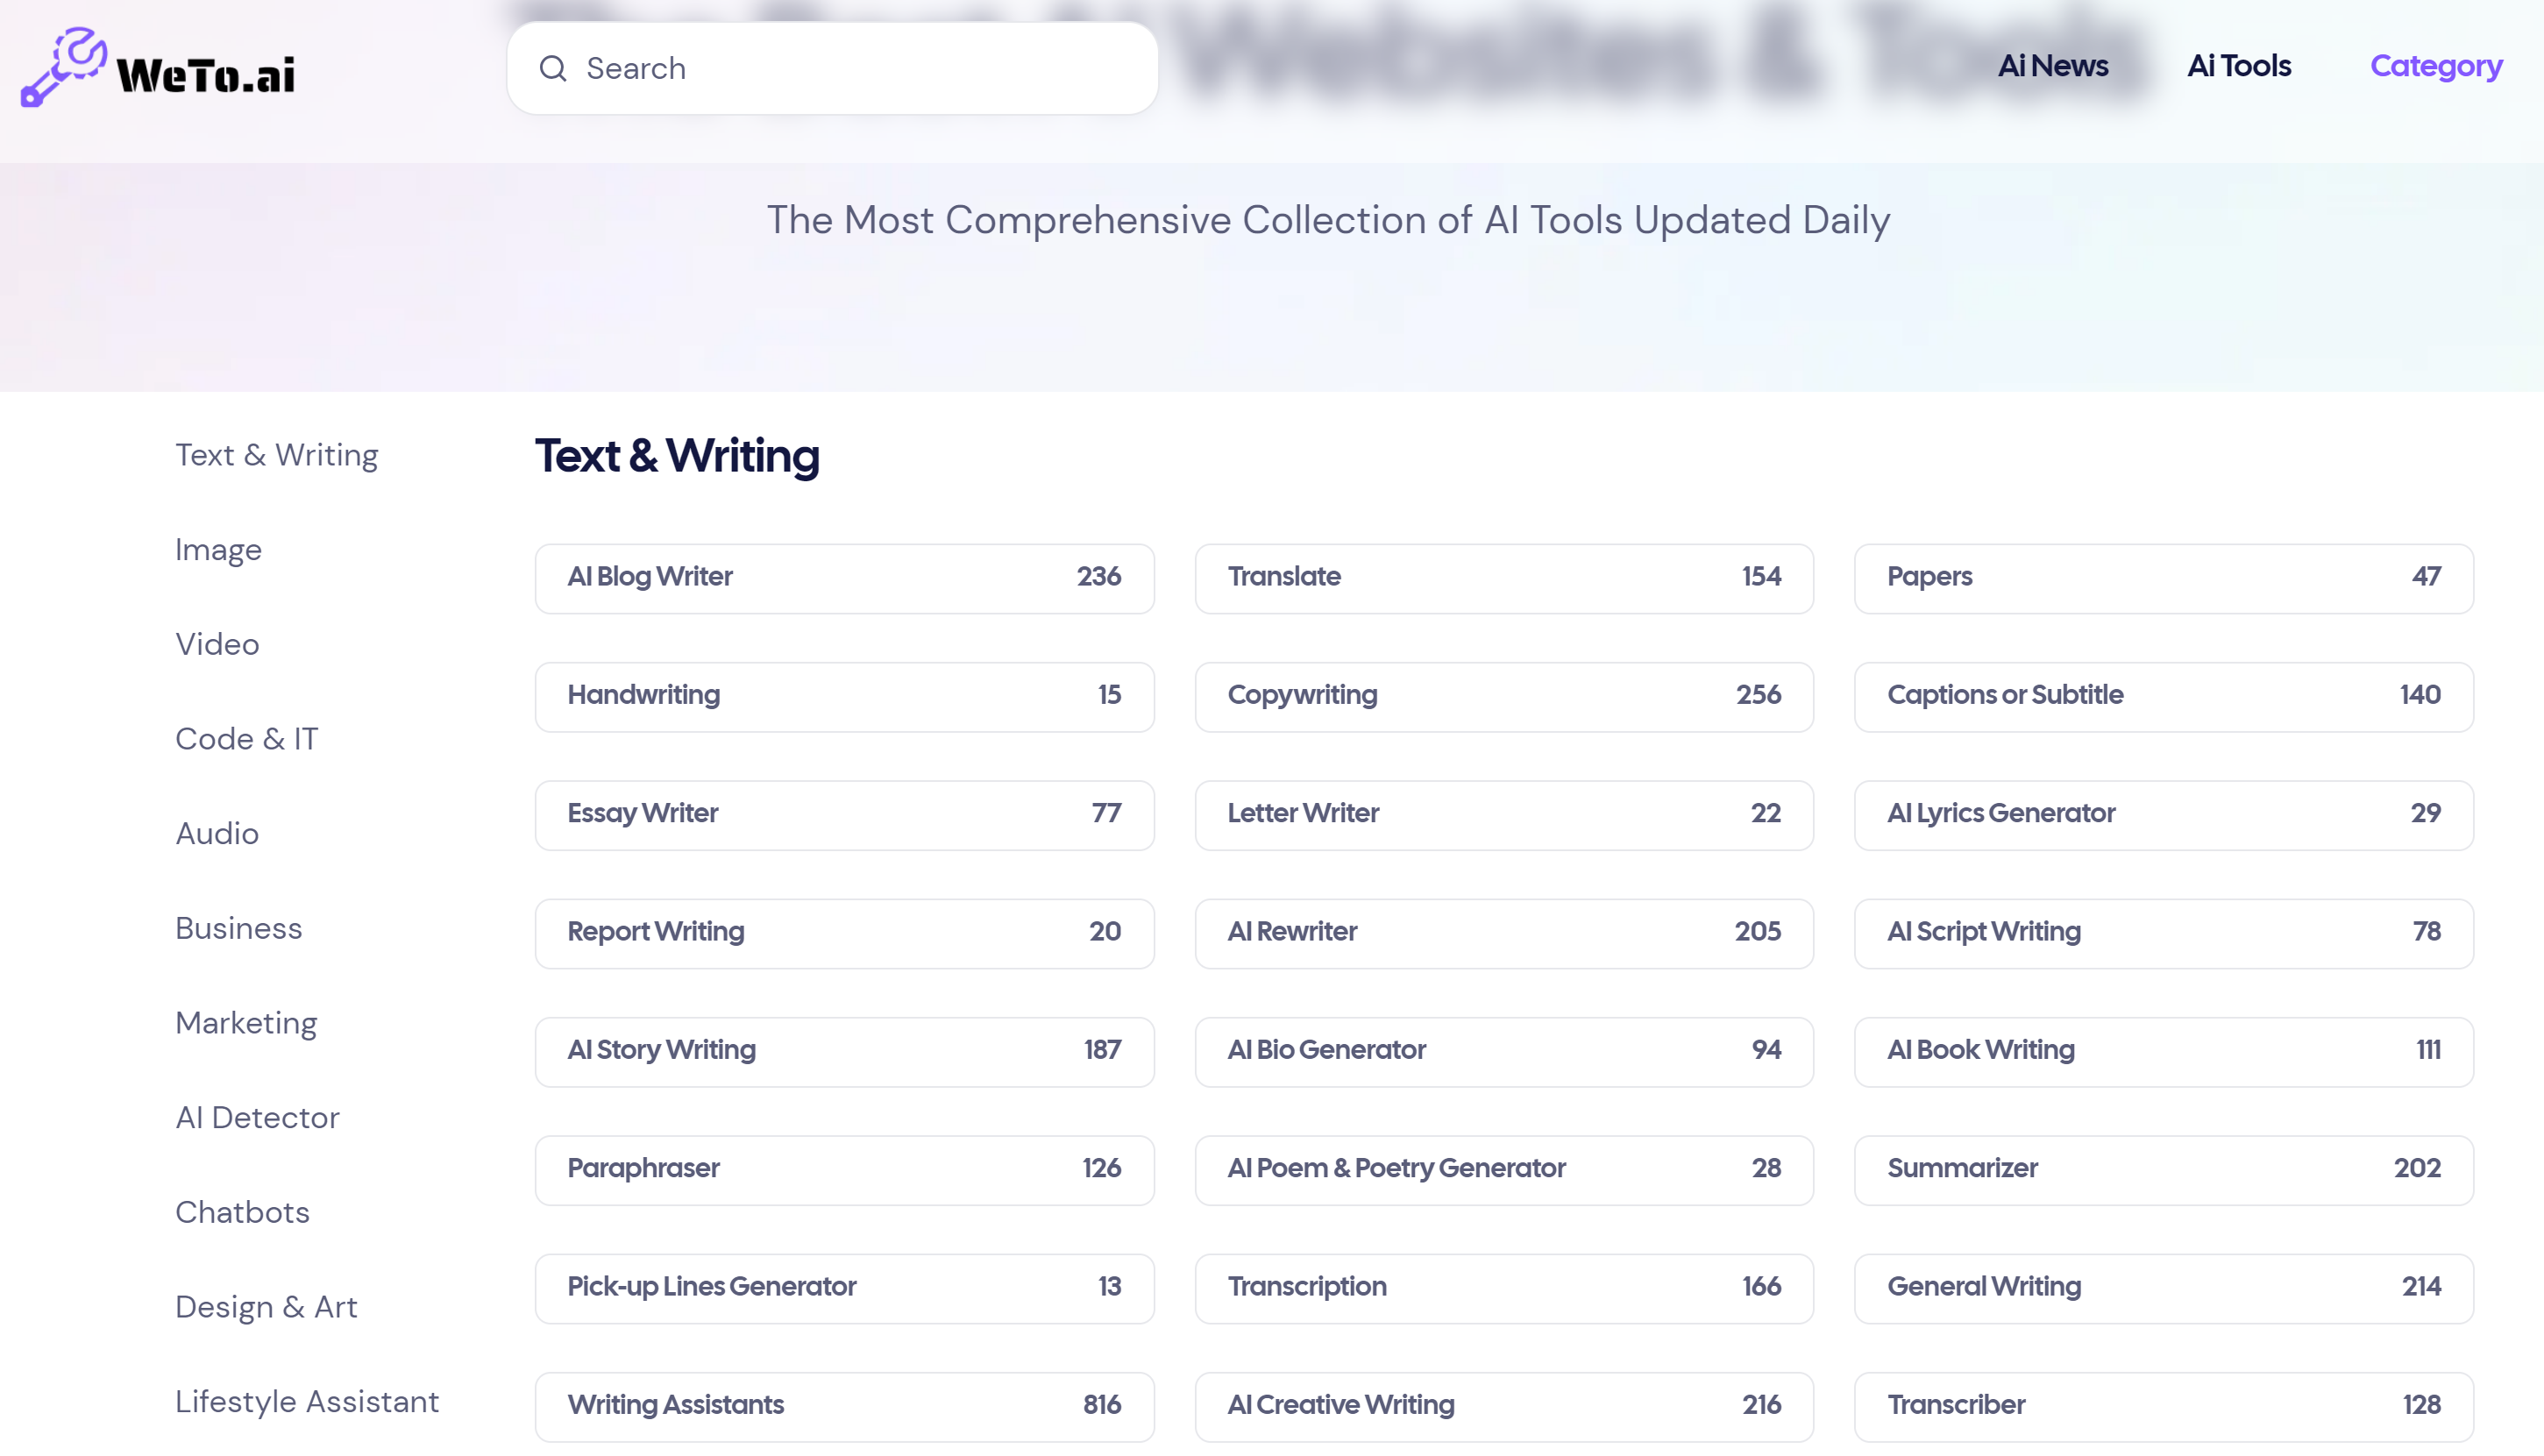The image size is (2544, 1456).
Task: Click the magnifier icon in search bar
Action: [553, 68]
